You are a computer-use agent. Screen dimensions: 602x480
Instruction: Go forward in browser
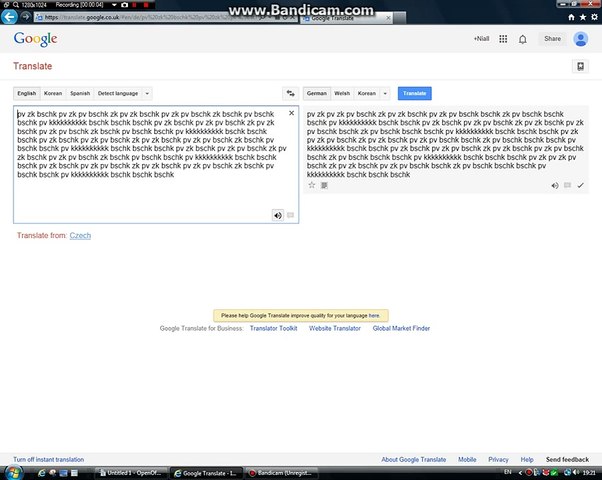(x=25, y=17)
